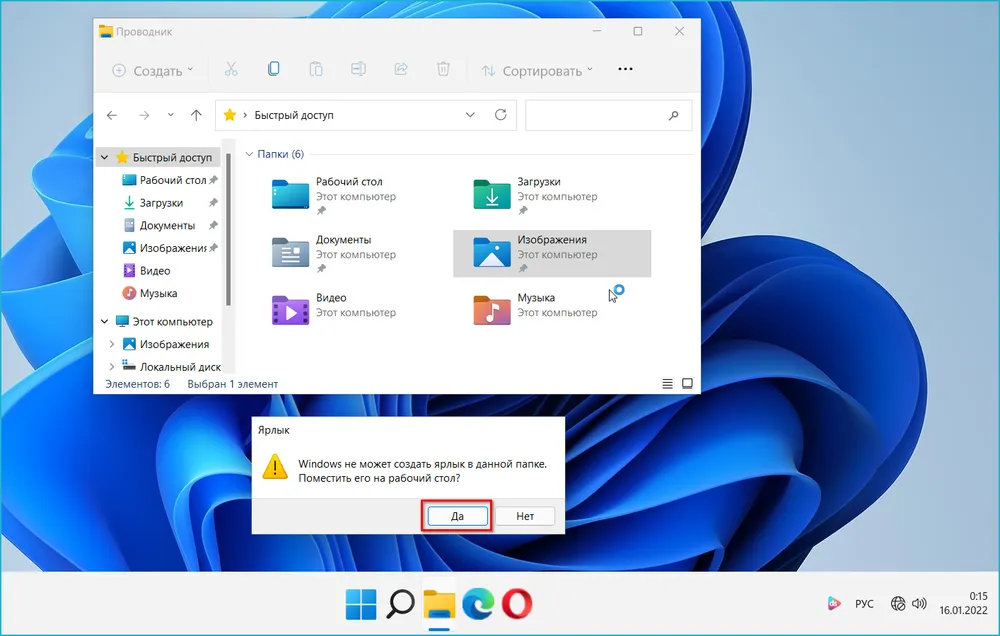Go up one folder level with Up arrow
Image resolution: width=1000 pixels, height=636 pixels.
pos(196,115)
